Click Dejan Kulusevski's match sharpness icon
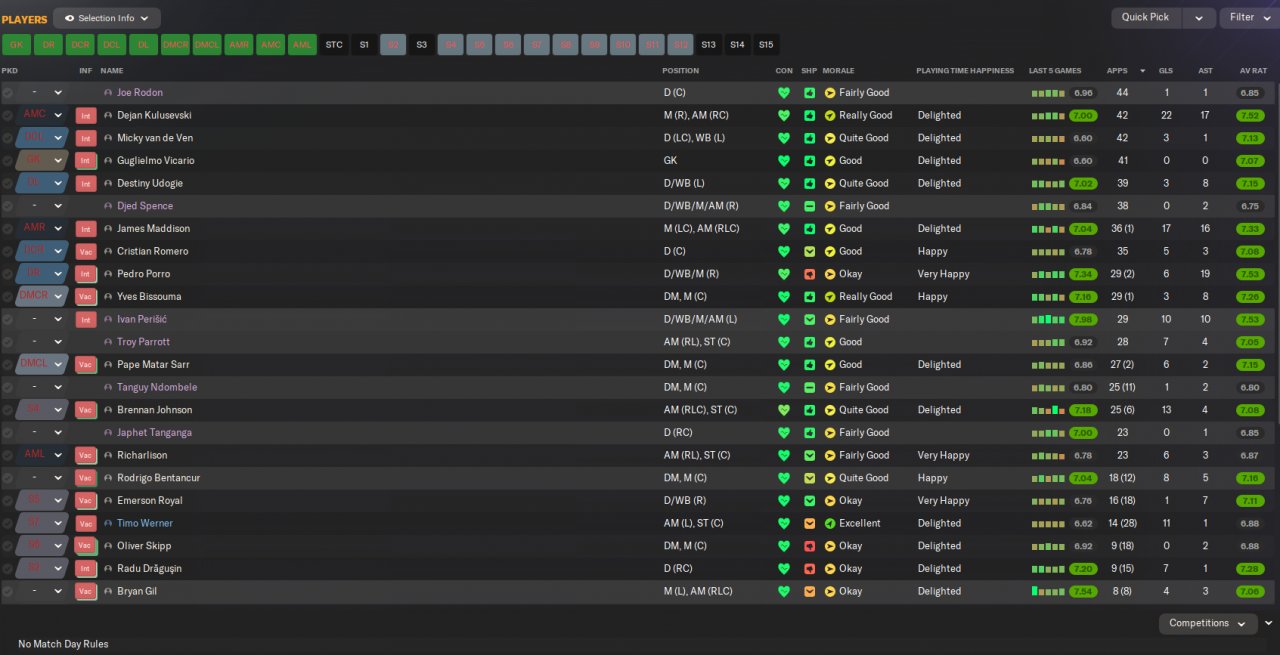 [x=809, y=115]
